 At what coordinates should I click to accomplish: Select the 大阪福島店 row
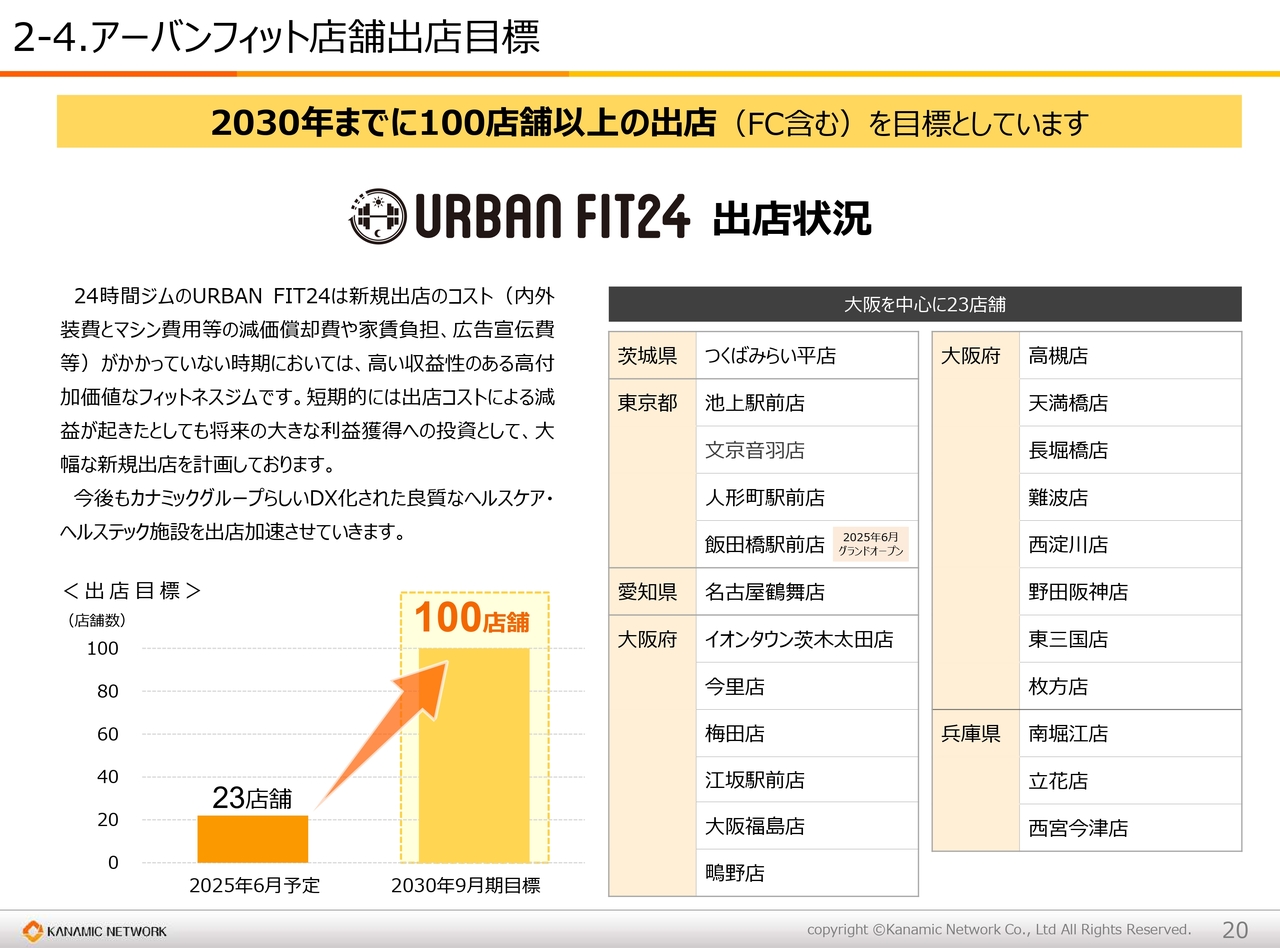point(807,826)
